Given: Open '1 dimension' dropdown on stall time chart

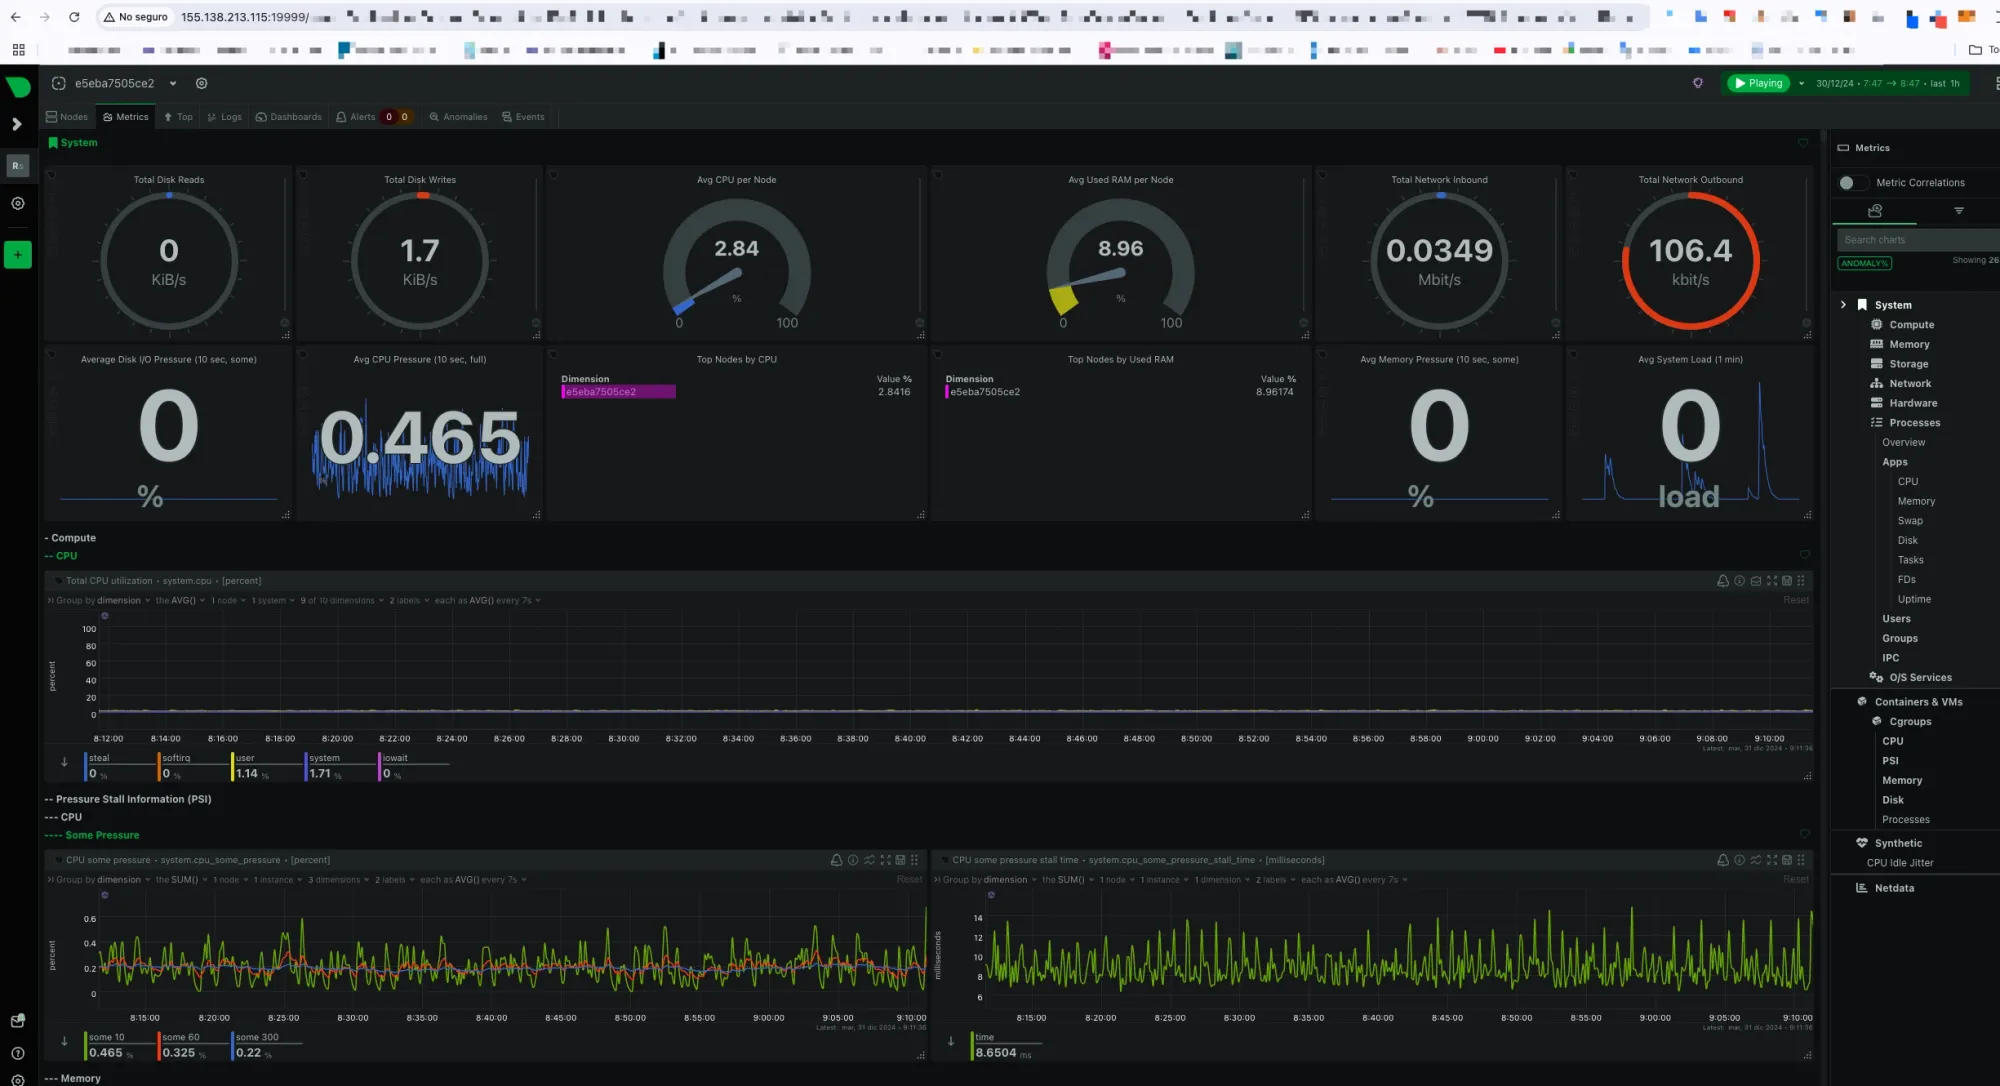Looking at the screenshot, I should tap(1224, 880).
